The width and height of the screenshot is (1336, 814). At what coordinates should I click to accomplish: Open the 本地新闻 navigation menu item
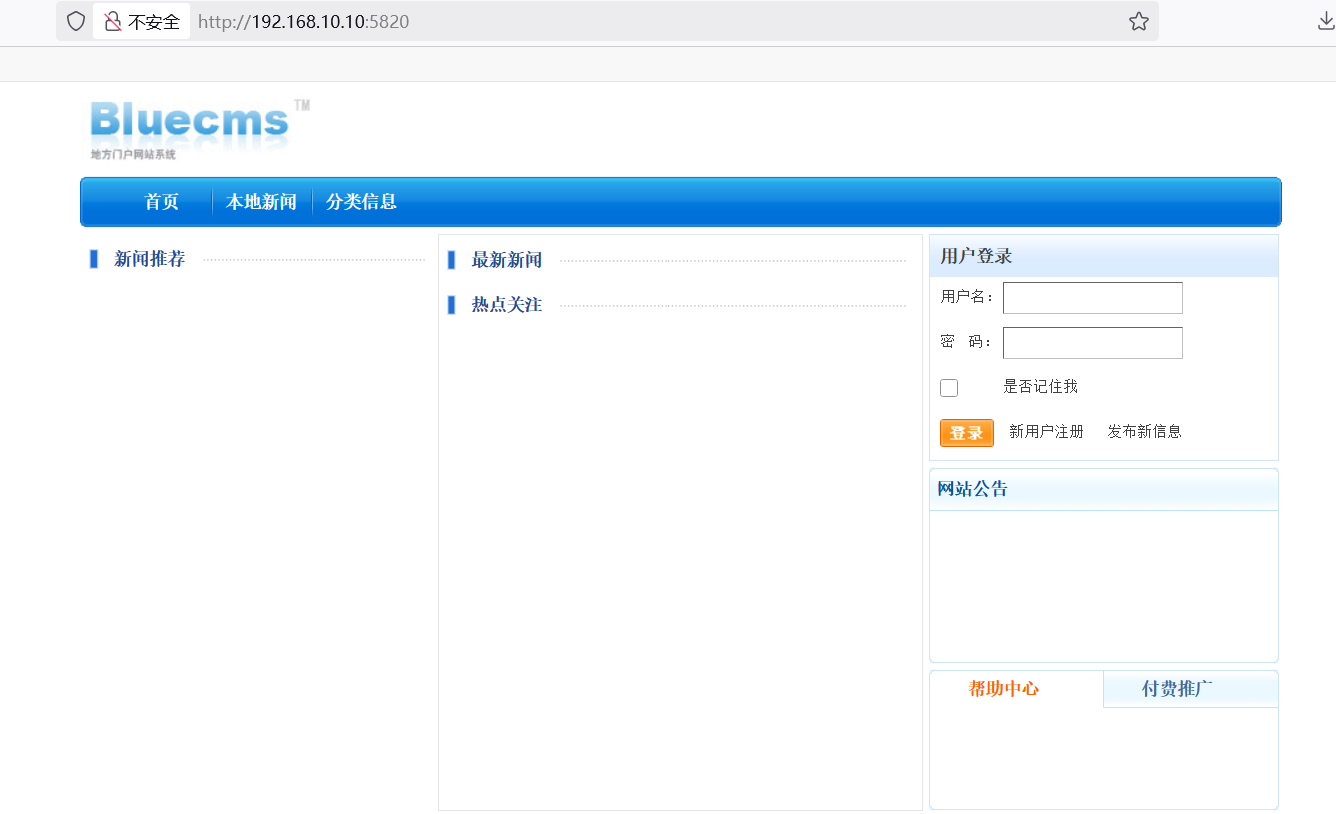point(261,202)
